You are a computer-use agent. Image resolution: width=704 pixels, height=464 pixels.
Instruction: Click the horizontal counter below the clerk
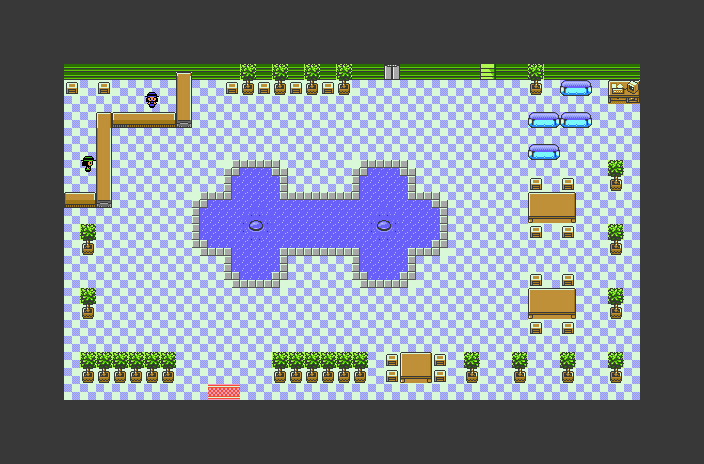[144, 119]
